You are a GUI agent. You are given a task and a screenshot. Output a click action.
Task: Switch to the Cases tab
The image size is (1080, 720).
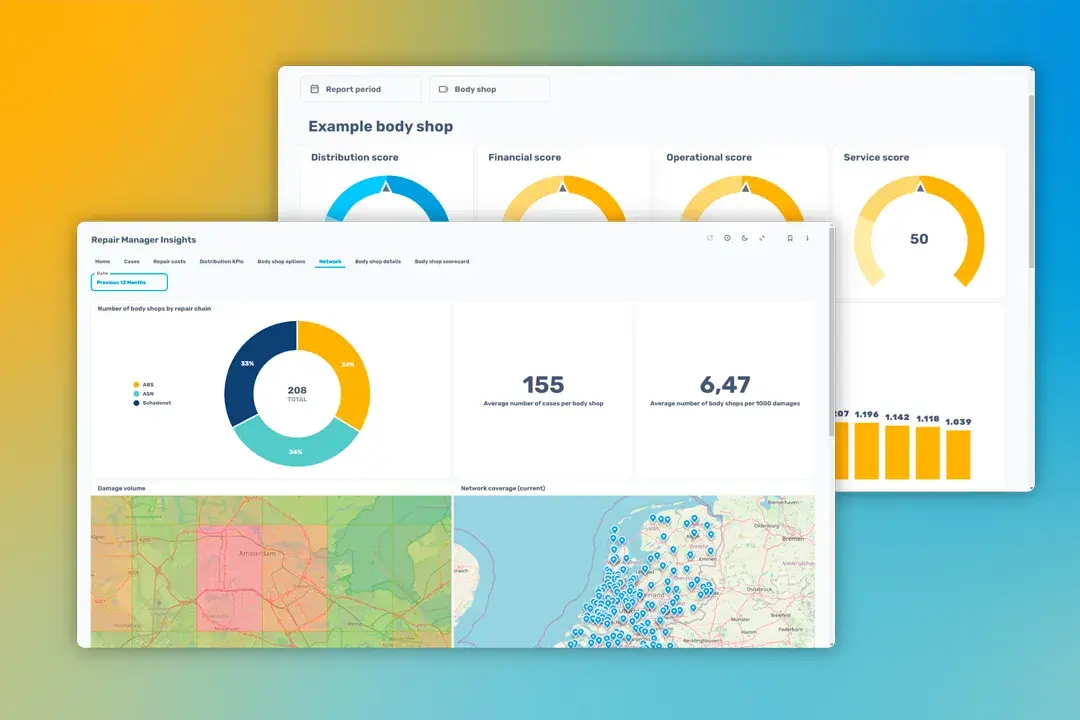132,262
